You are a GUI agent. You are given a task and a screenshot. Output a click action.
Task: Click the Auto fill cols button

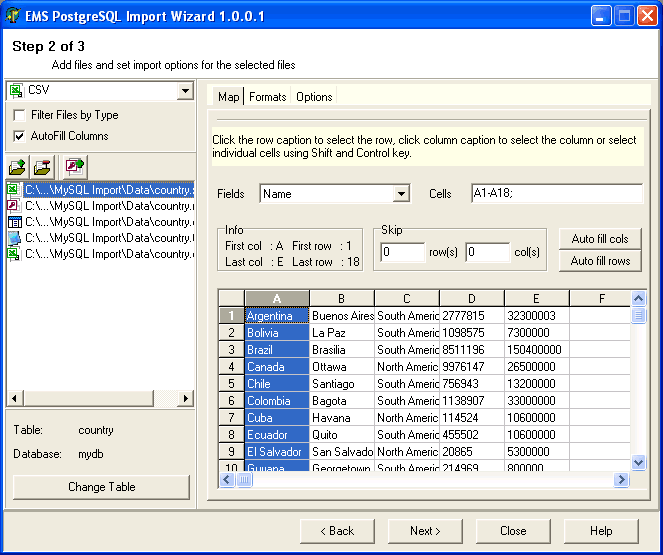600,239
